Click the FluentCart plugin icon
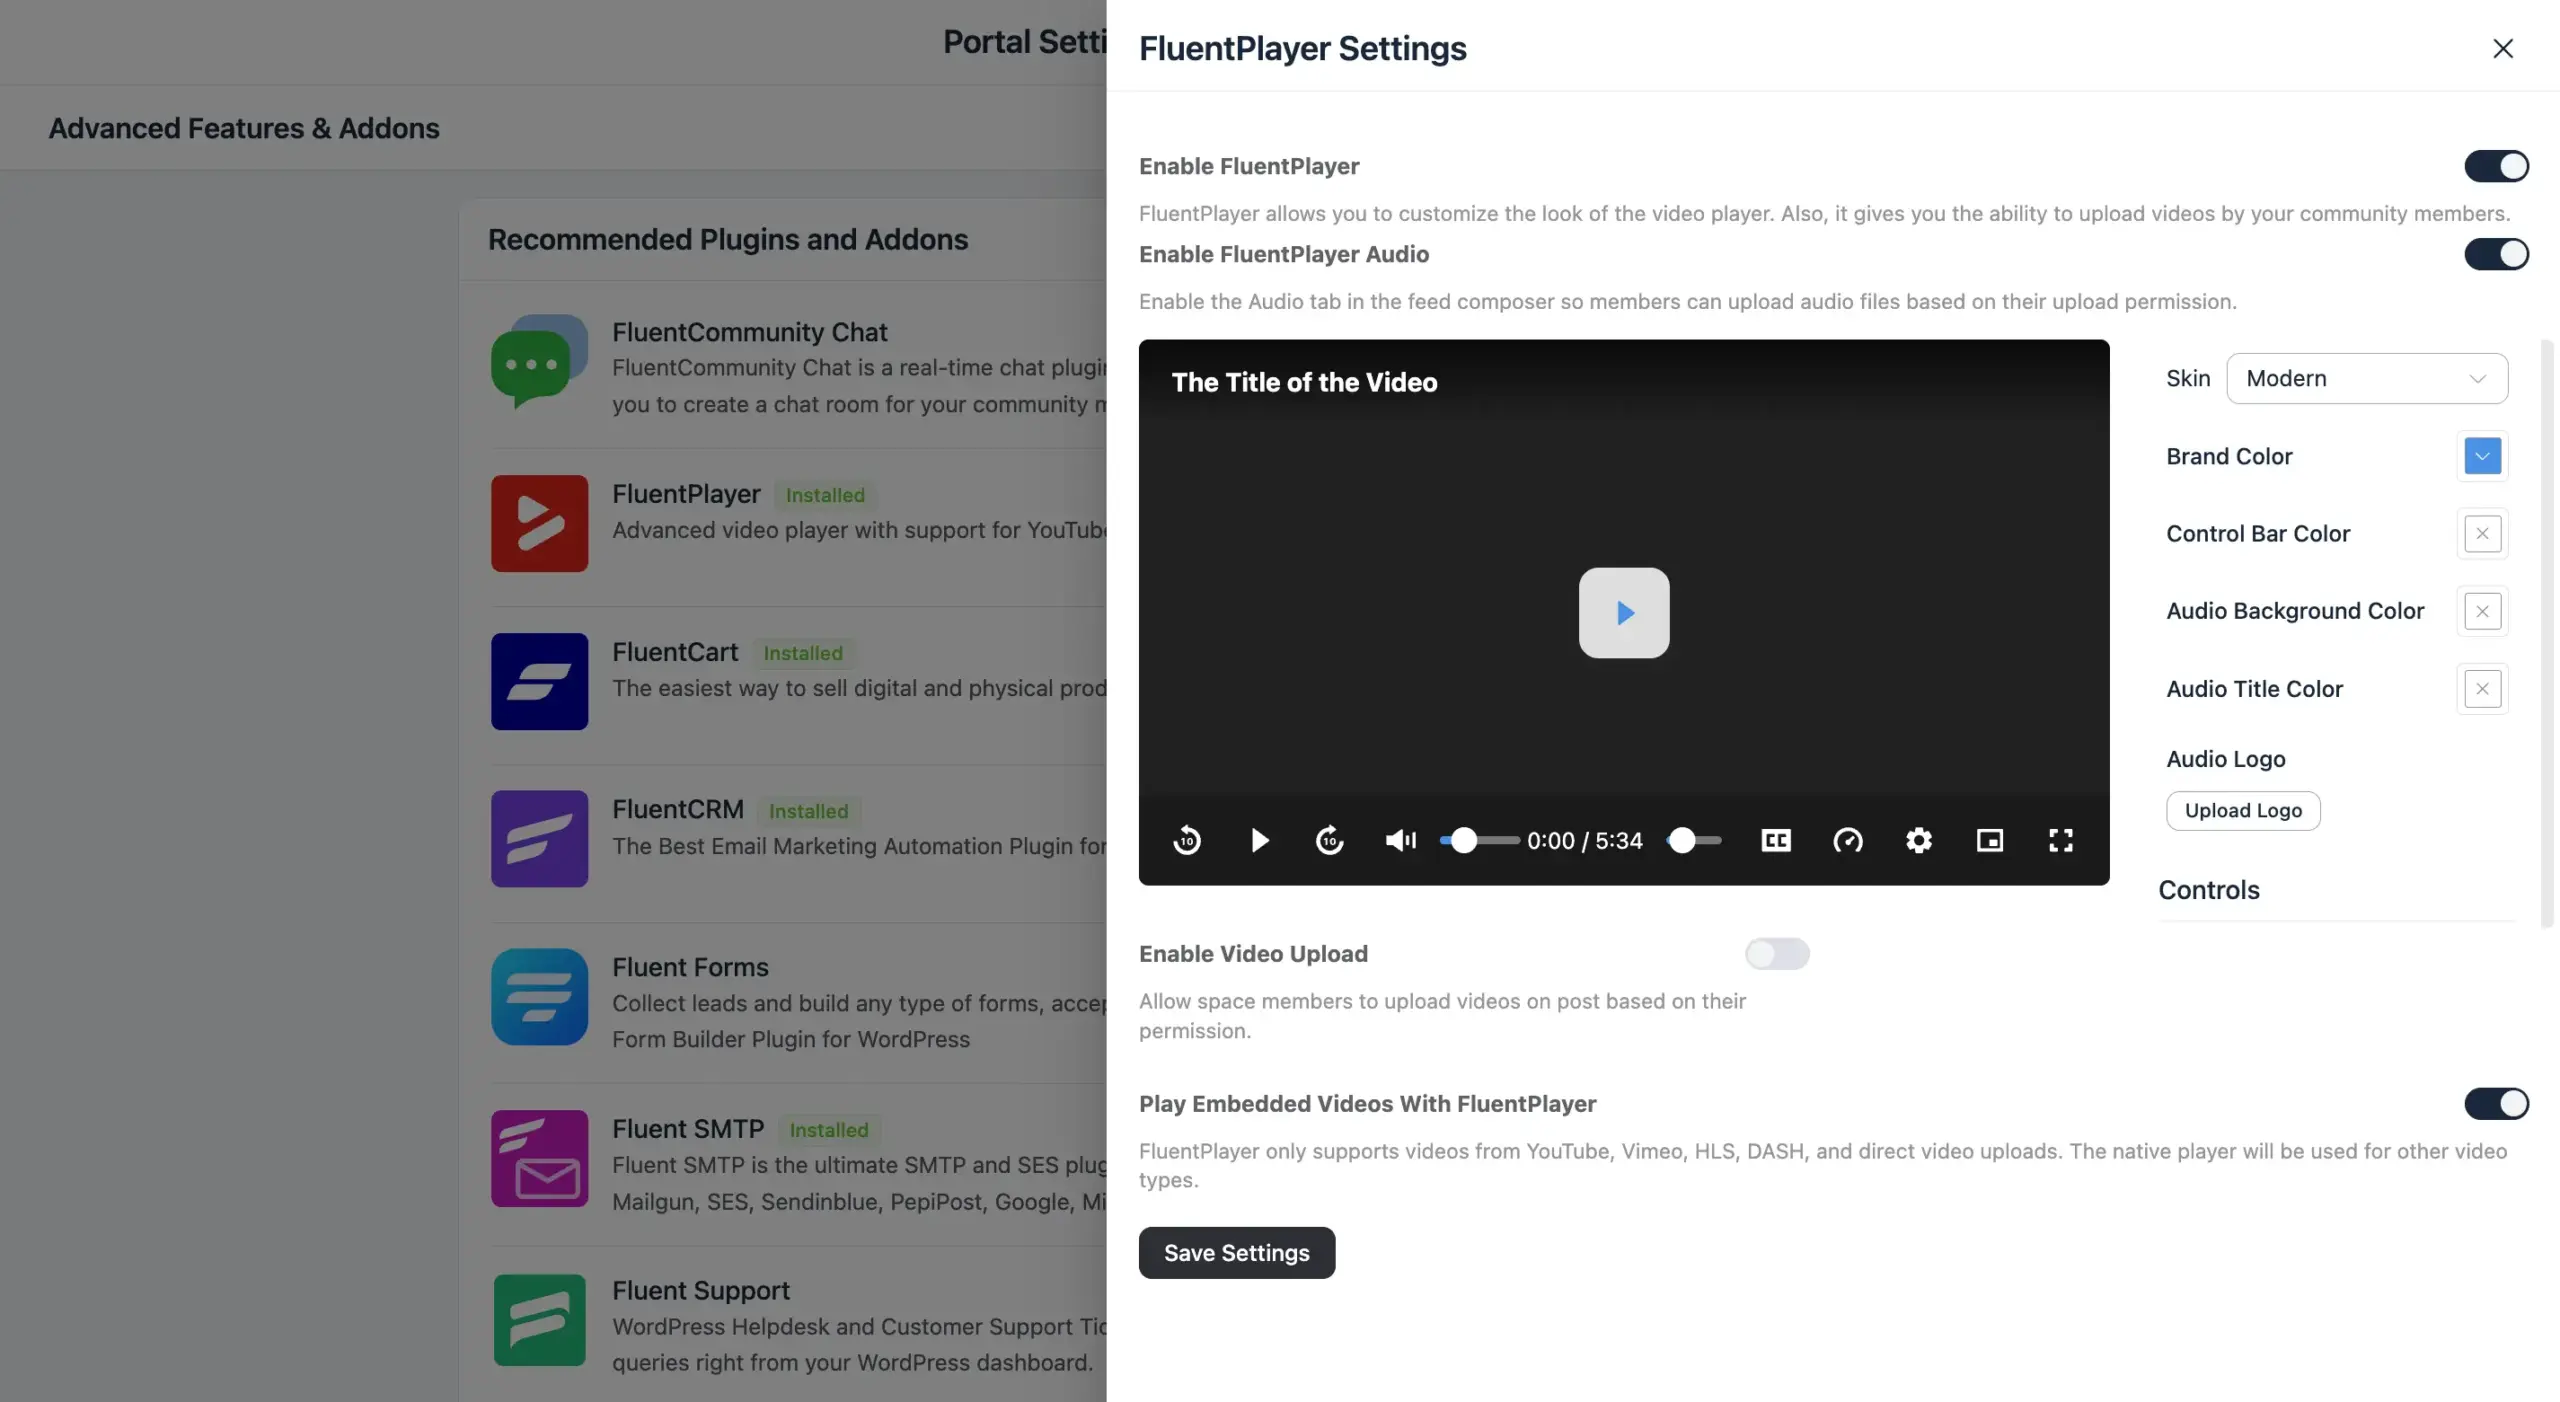 (x=539, y=681)
